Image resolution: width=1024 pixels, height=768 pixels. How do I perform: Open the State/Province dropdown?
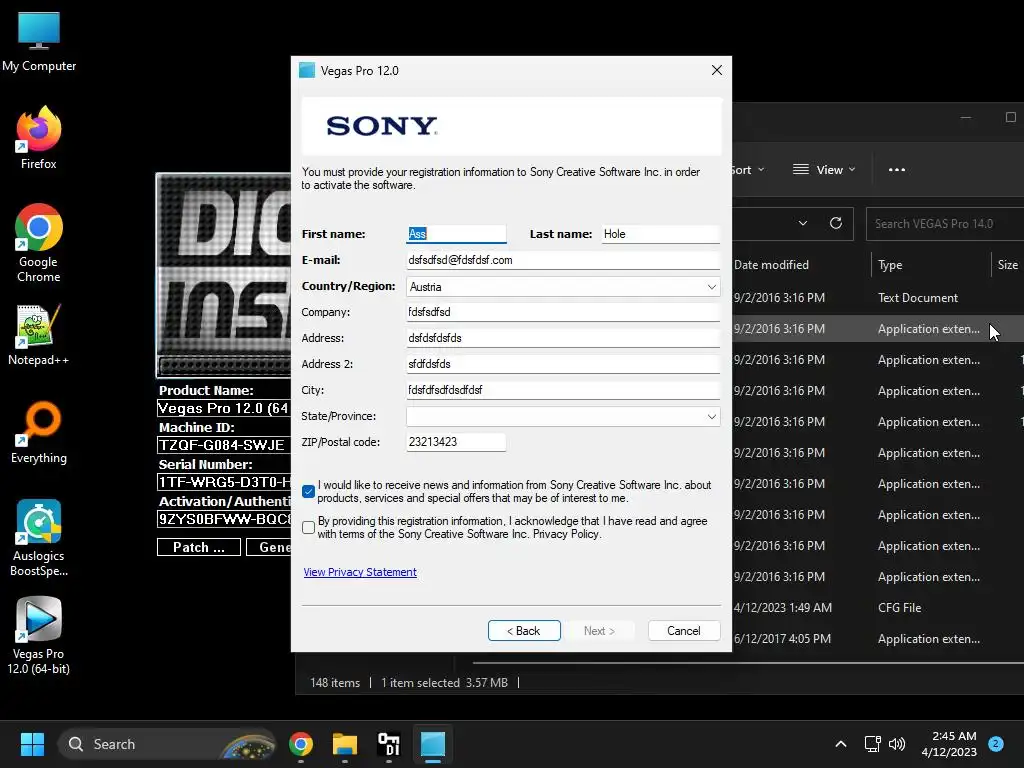563,417
